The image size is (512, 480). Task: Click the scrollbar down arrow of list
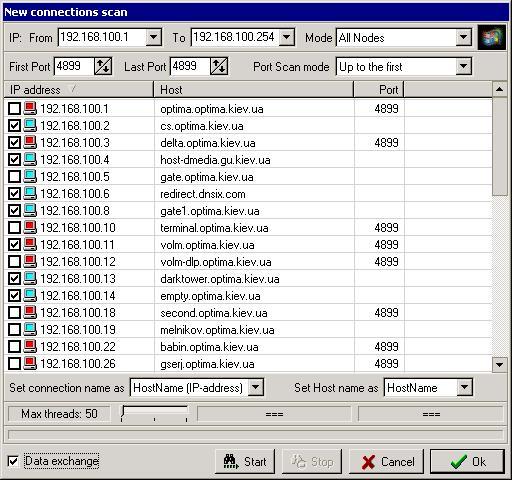tap(499, 364)
